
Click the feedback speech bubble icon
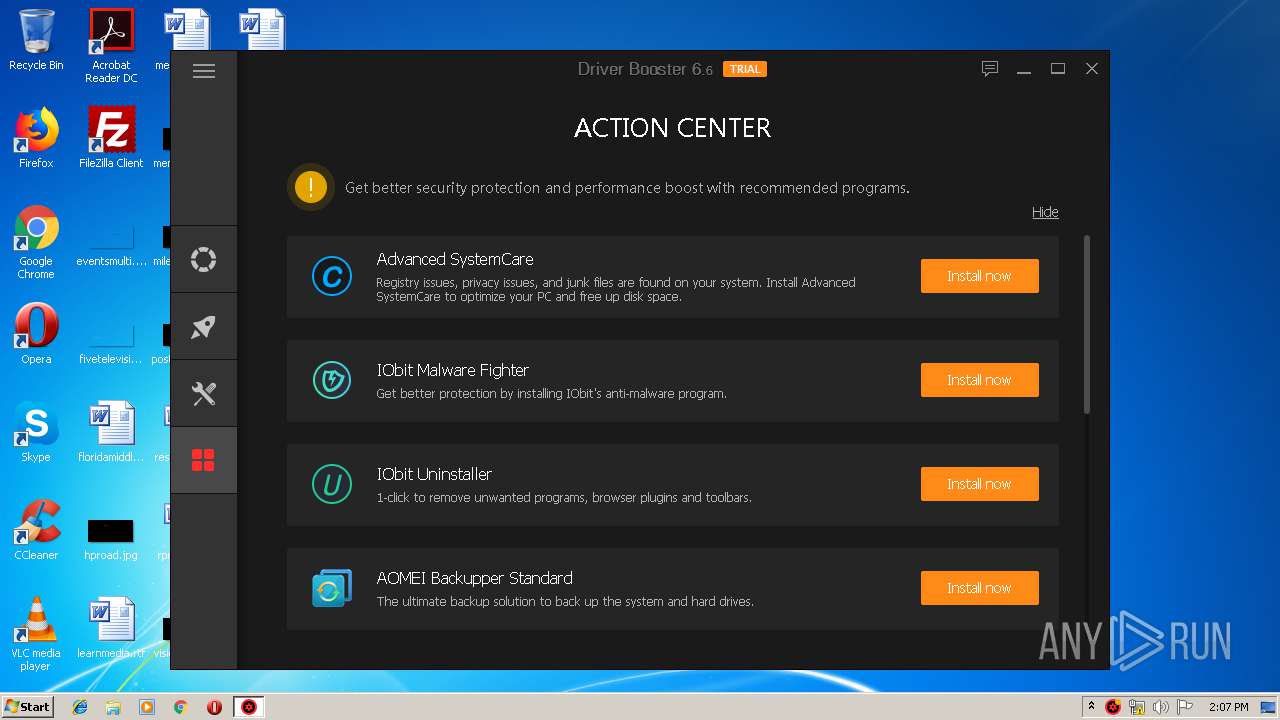[x=990, y=69]
